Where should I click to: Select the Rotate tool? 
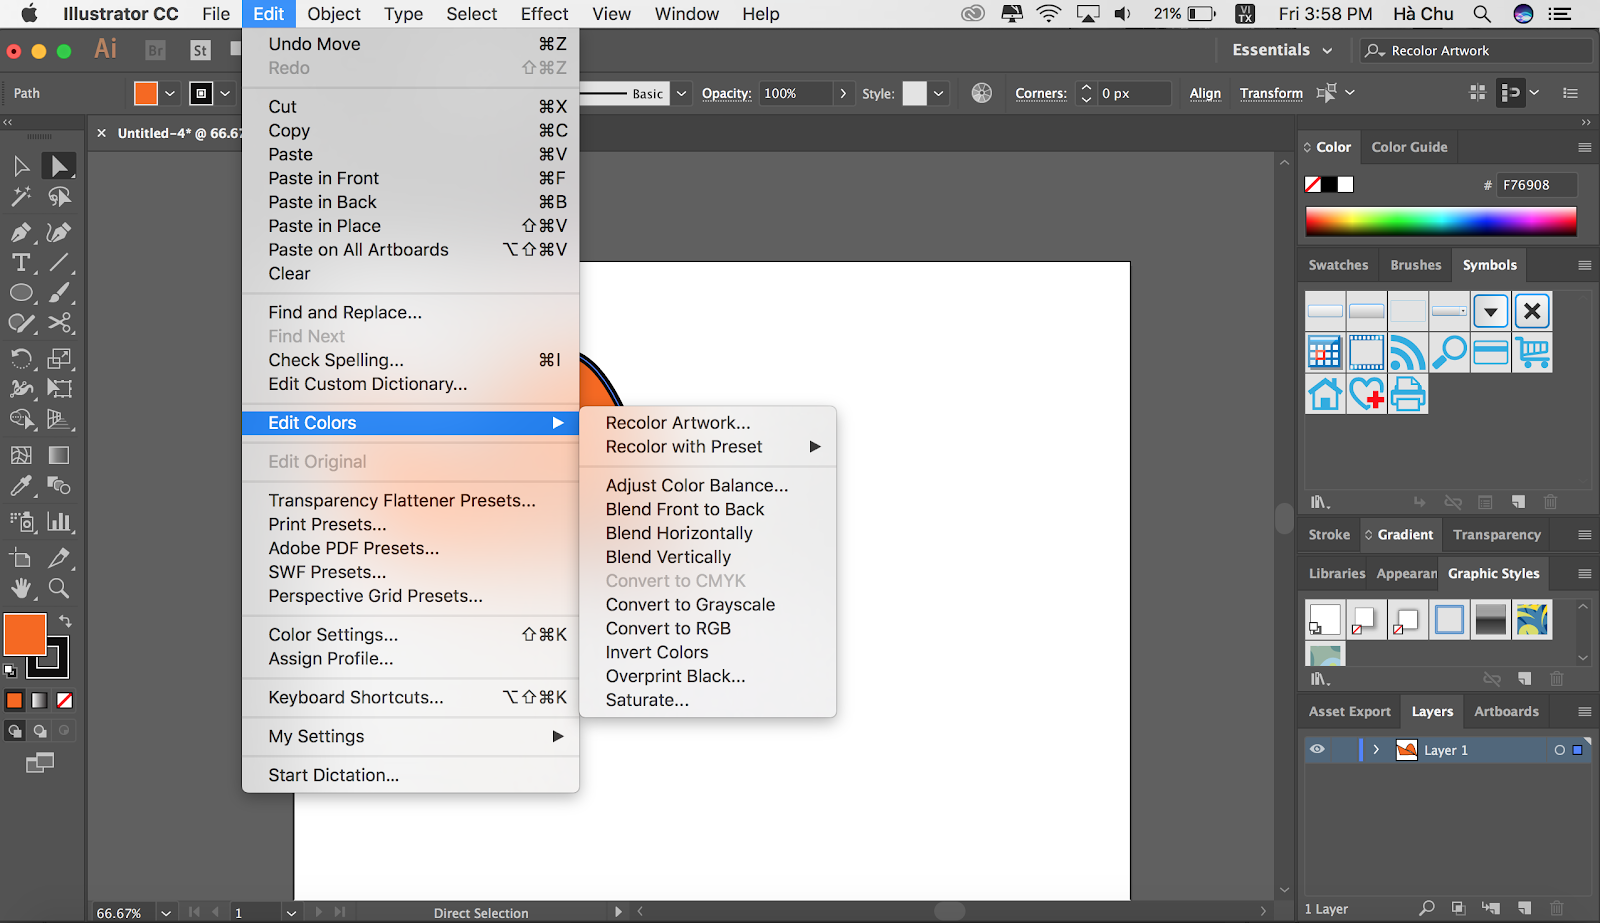pyautogui.click(x=21, y=358)
